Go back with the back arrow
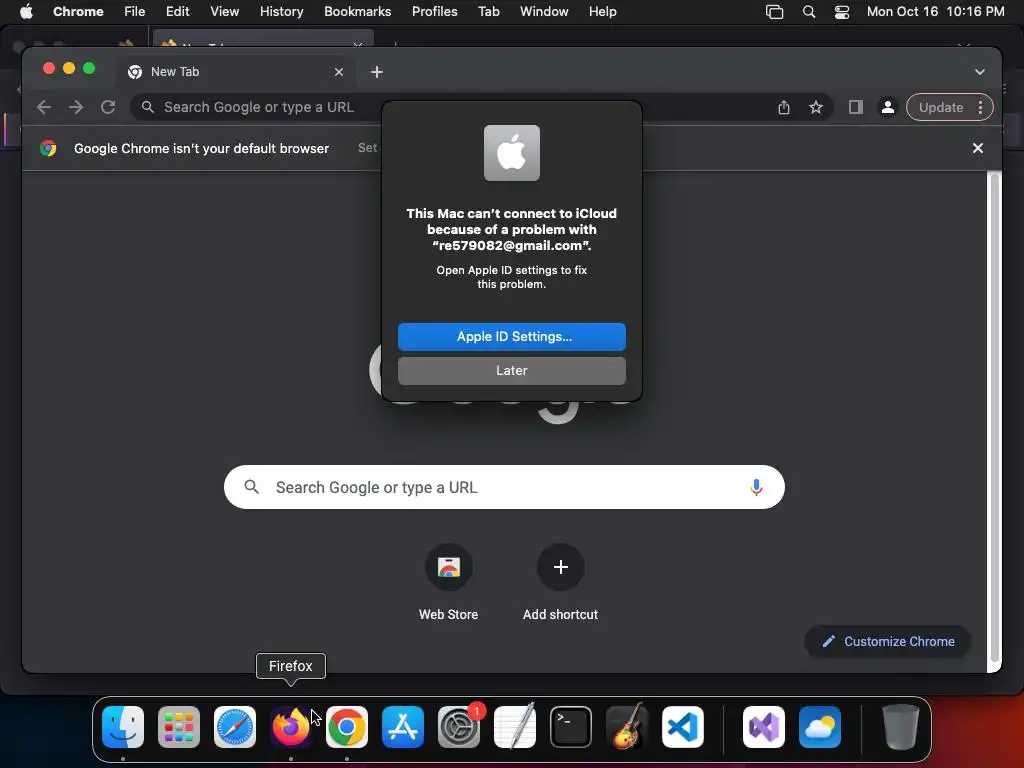 tap(44, 107)
